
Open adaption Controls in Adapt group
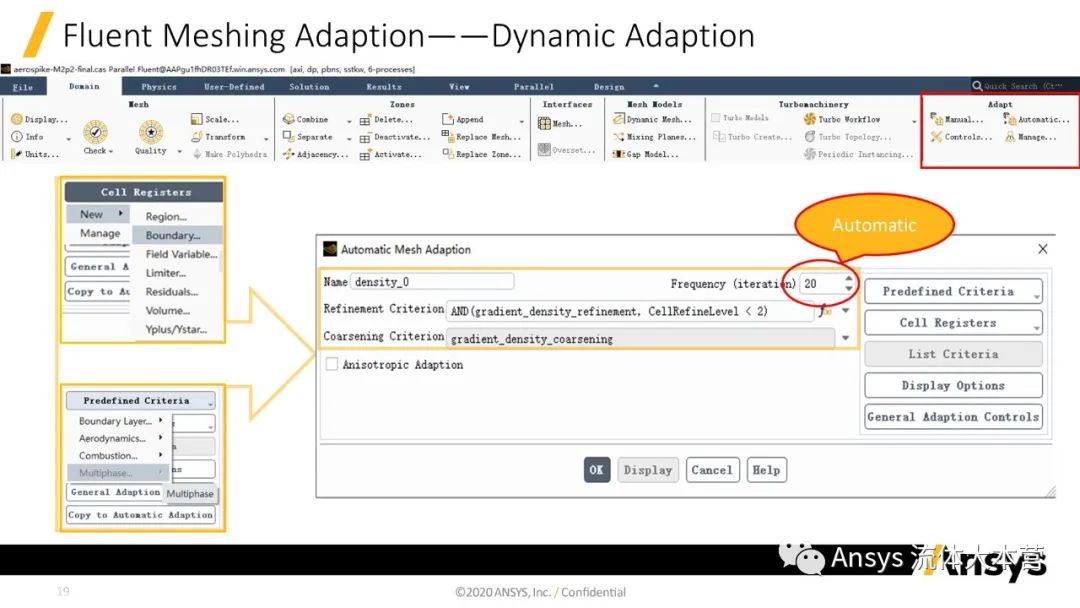(961, 136)
